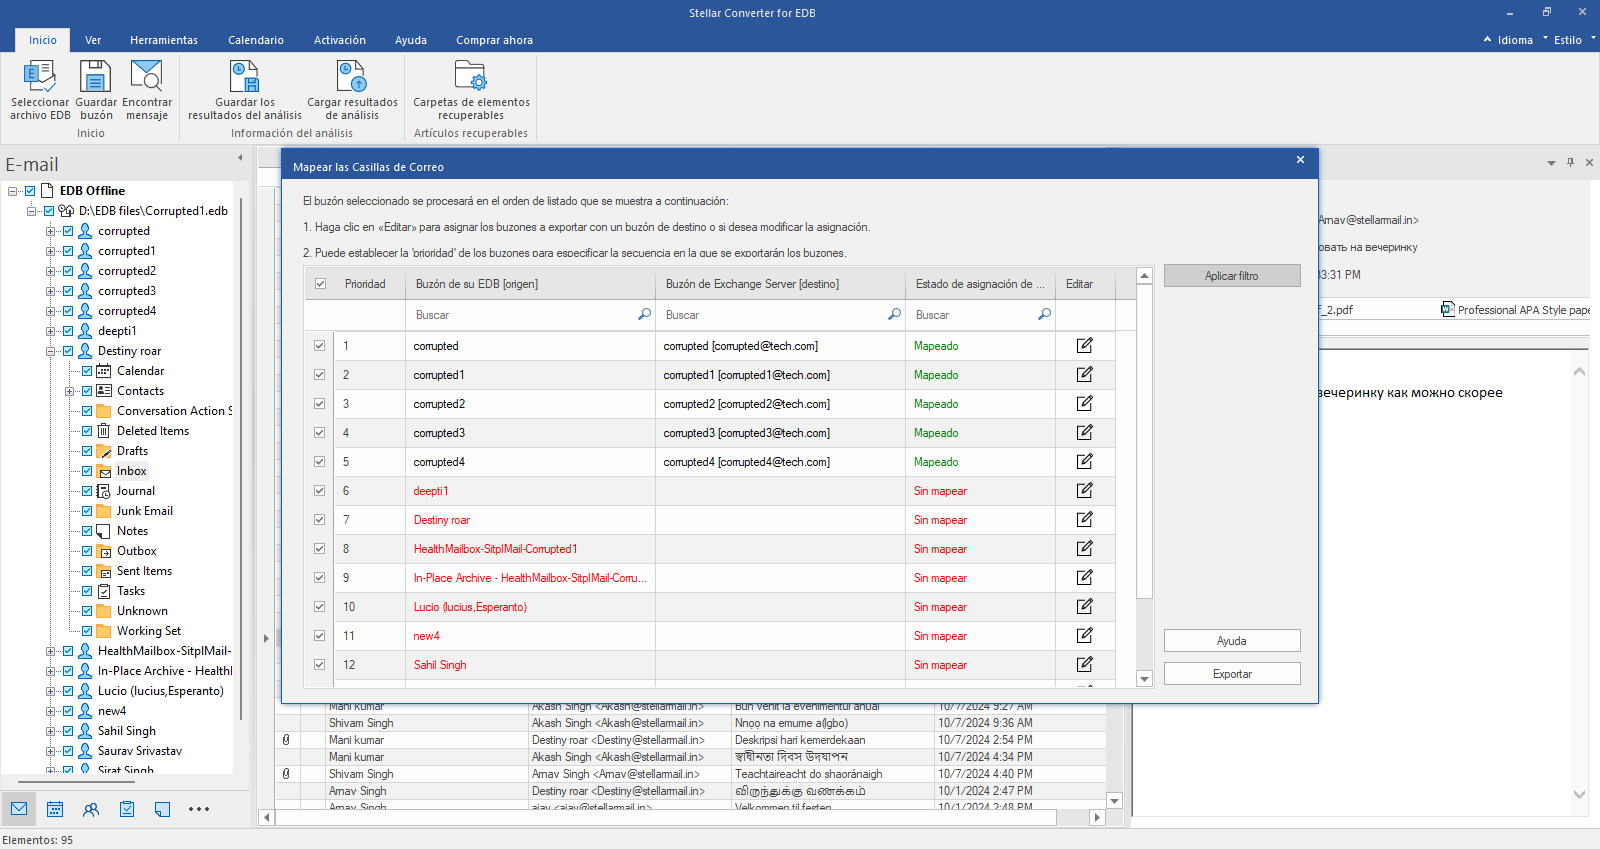Click Aplicar filtro button
Viewport: 1600px width, 849px height.
click(1232, 276)
